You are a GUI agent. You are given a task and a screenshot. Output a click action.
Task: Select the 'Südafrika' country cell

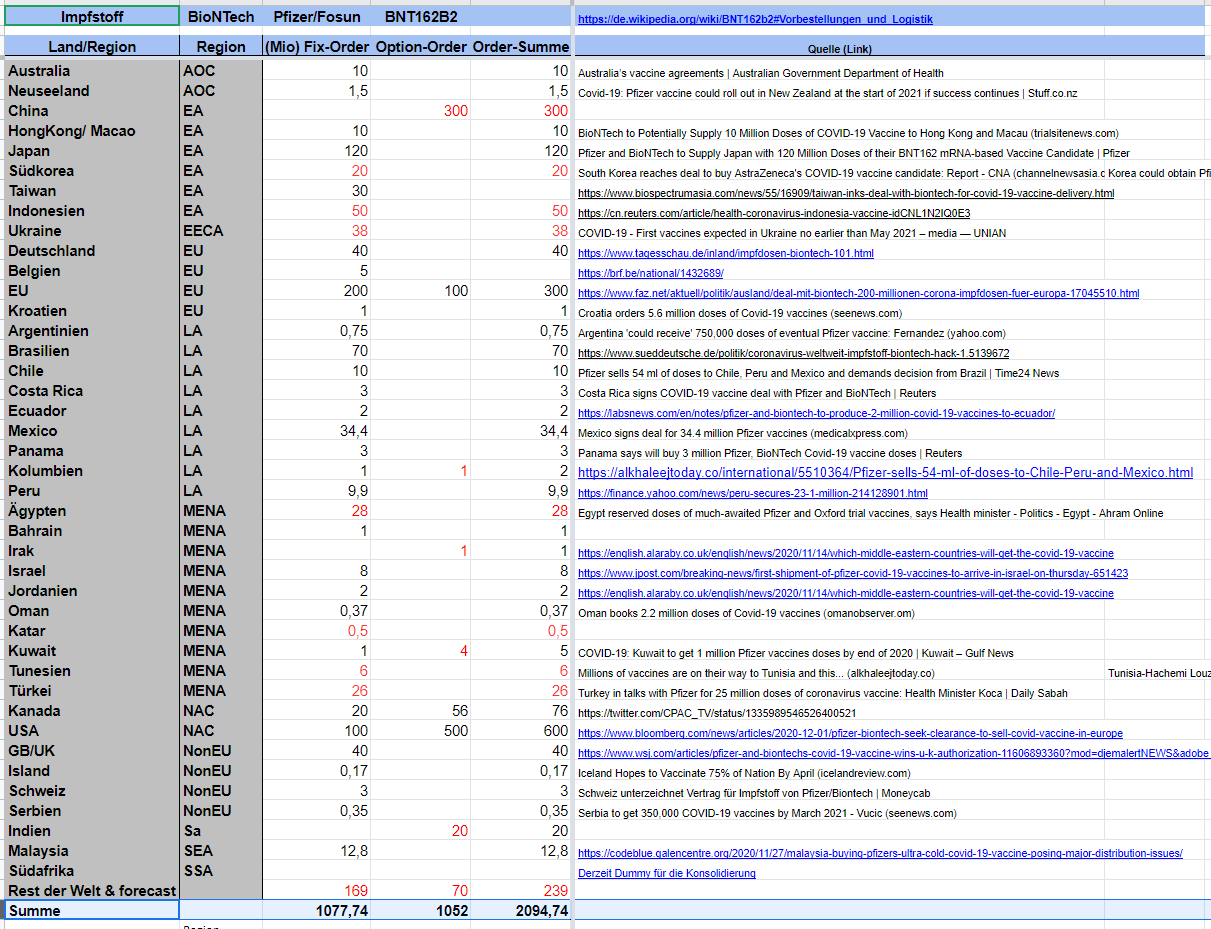(x=92, y=871)
